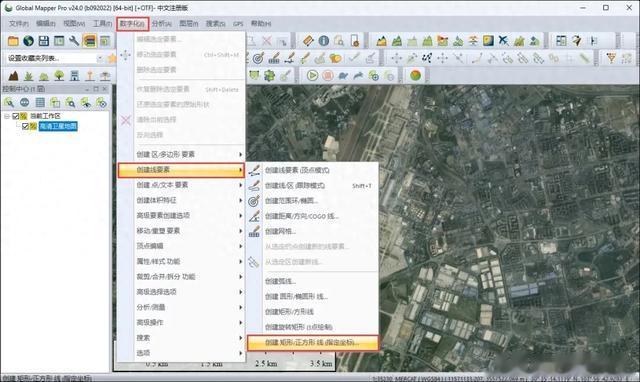Viewport: 640px width, 382px height.
Task: Click the filter funnel icon
Action: (611, 58)
